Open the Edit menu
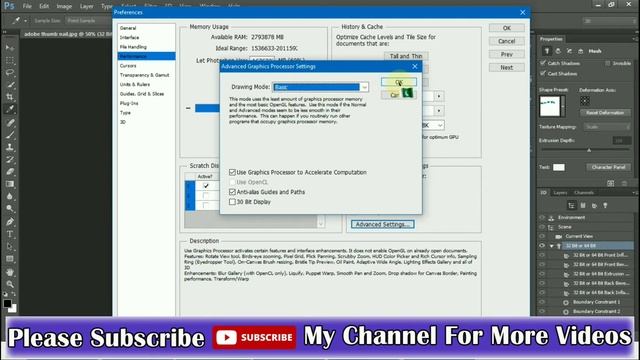Screen dimensions: 640x360 coord(44,6)
